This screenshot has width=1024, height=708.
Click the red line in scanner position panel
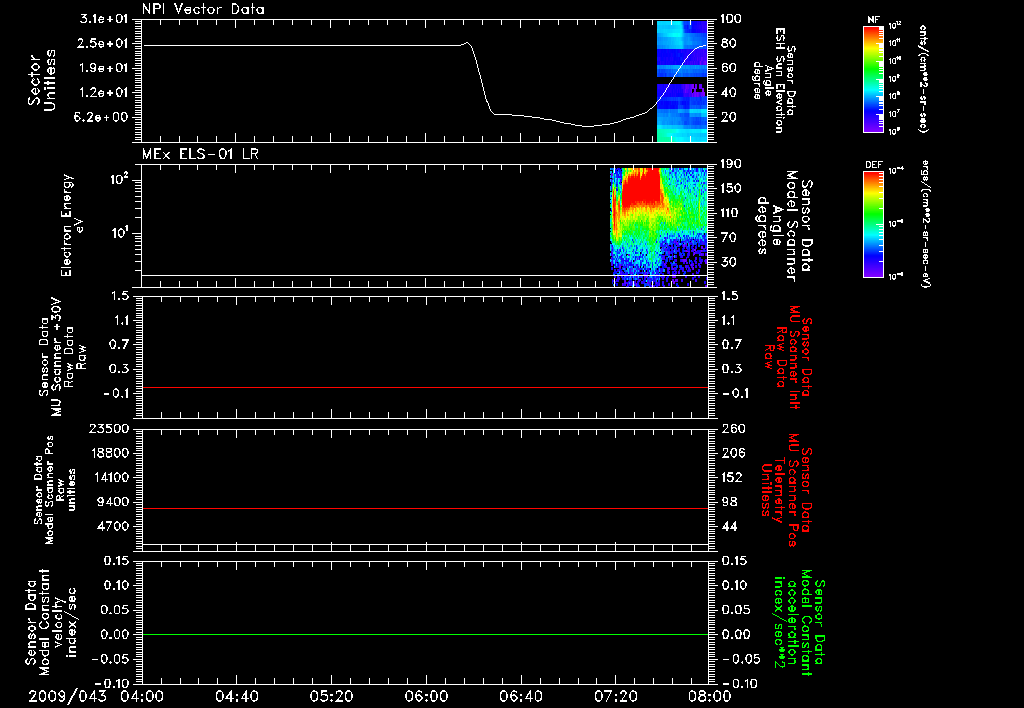(425, 508)
